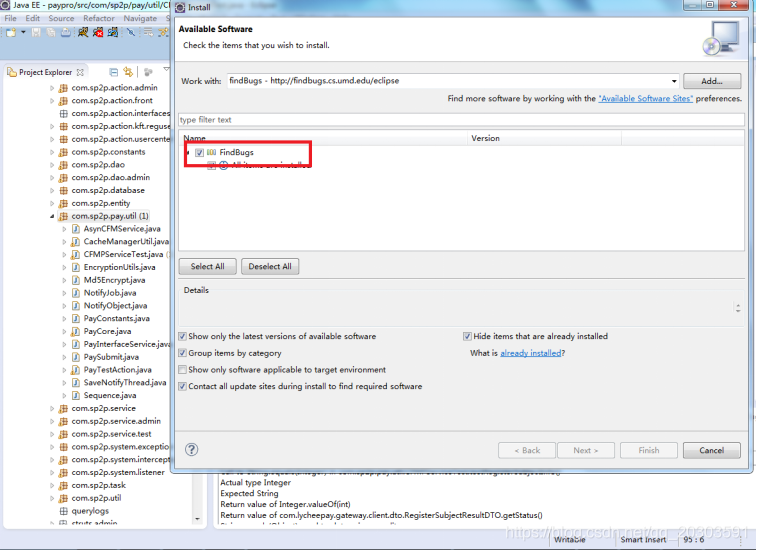Open the Edit menu
The width and height of the screenshot is (757, 551).
(32, 18)
